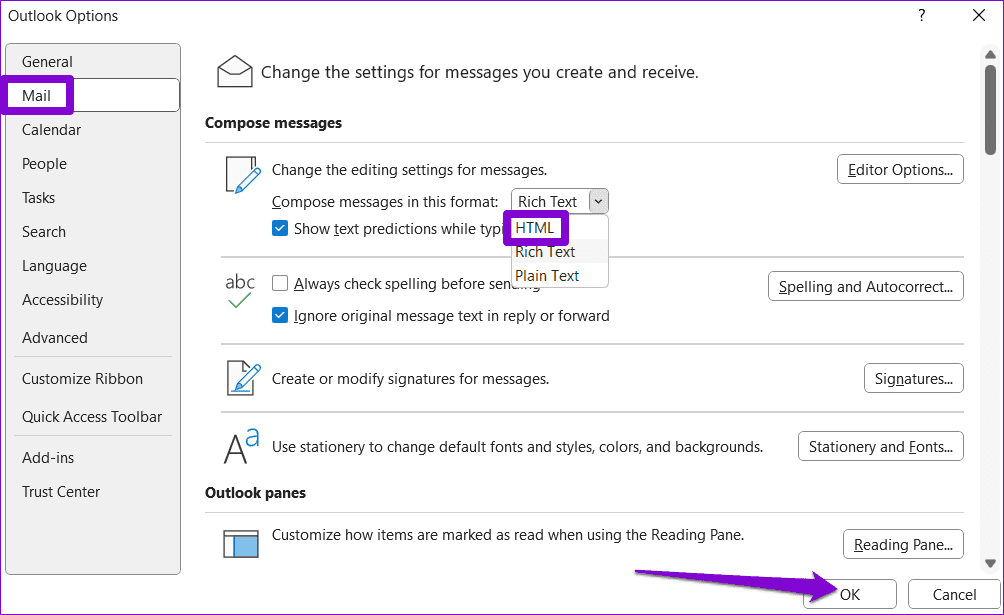This screenshot has height=615, width=1004.
Task: Enable Always check spelling before sending
Action: (280, 283)
